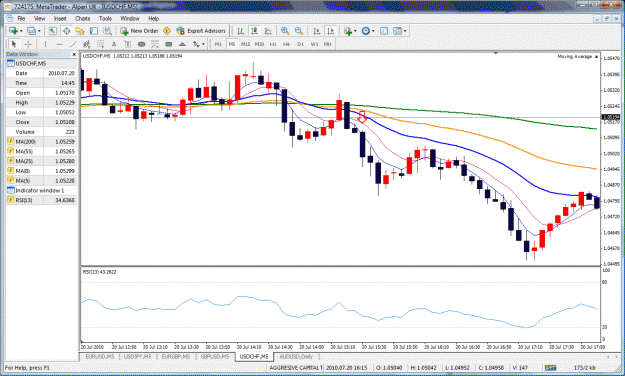This screenshot has width=625, height=376.
Task: Launch the MetaEditor icon
Action: tap(167, 31)
